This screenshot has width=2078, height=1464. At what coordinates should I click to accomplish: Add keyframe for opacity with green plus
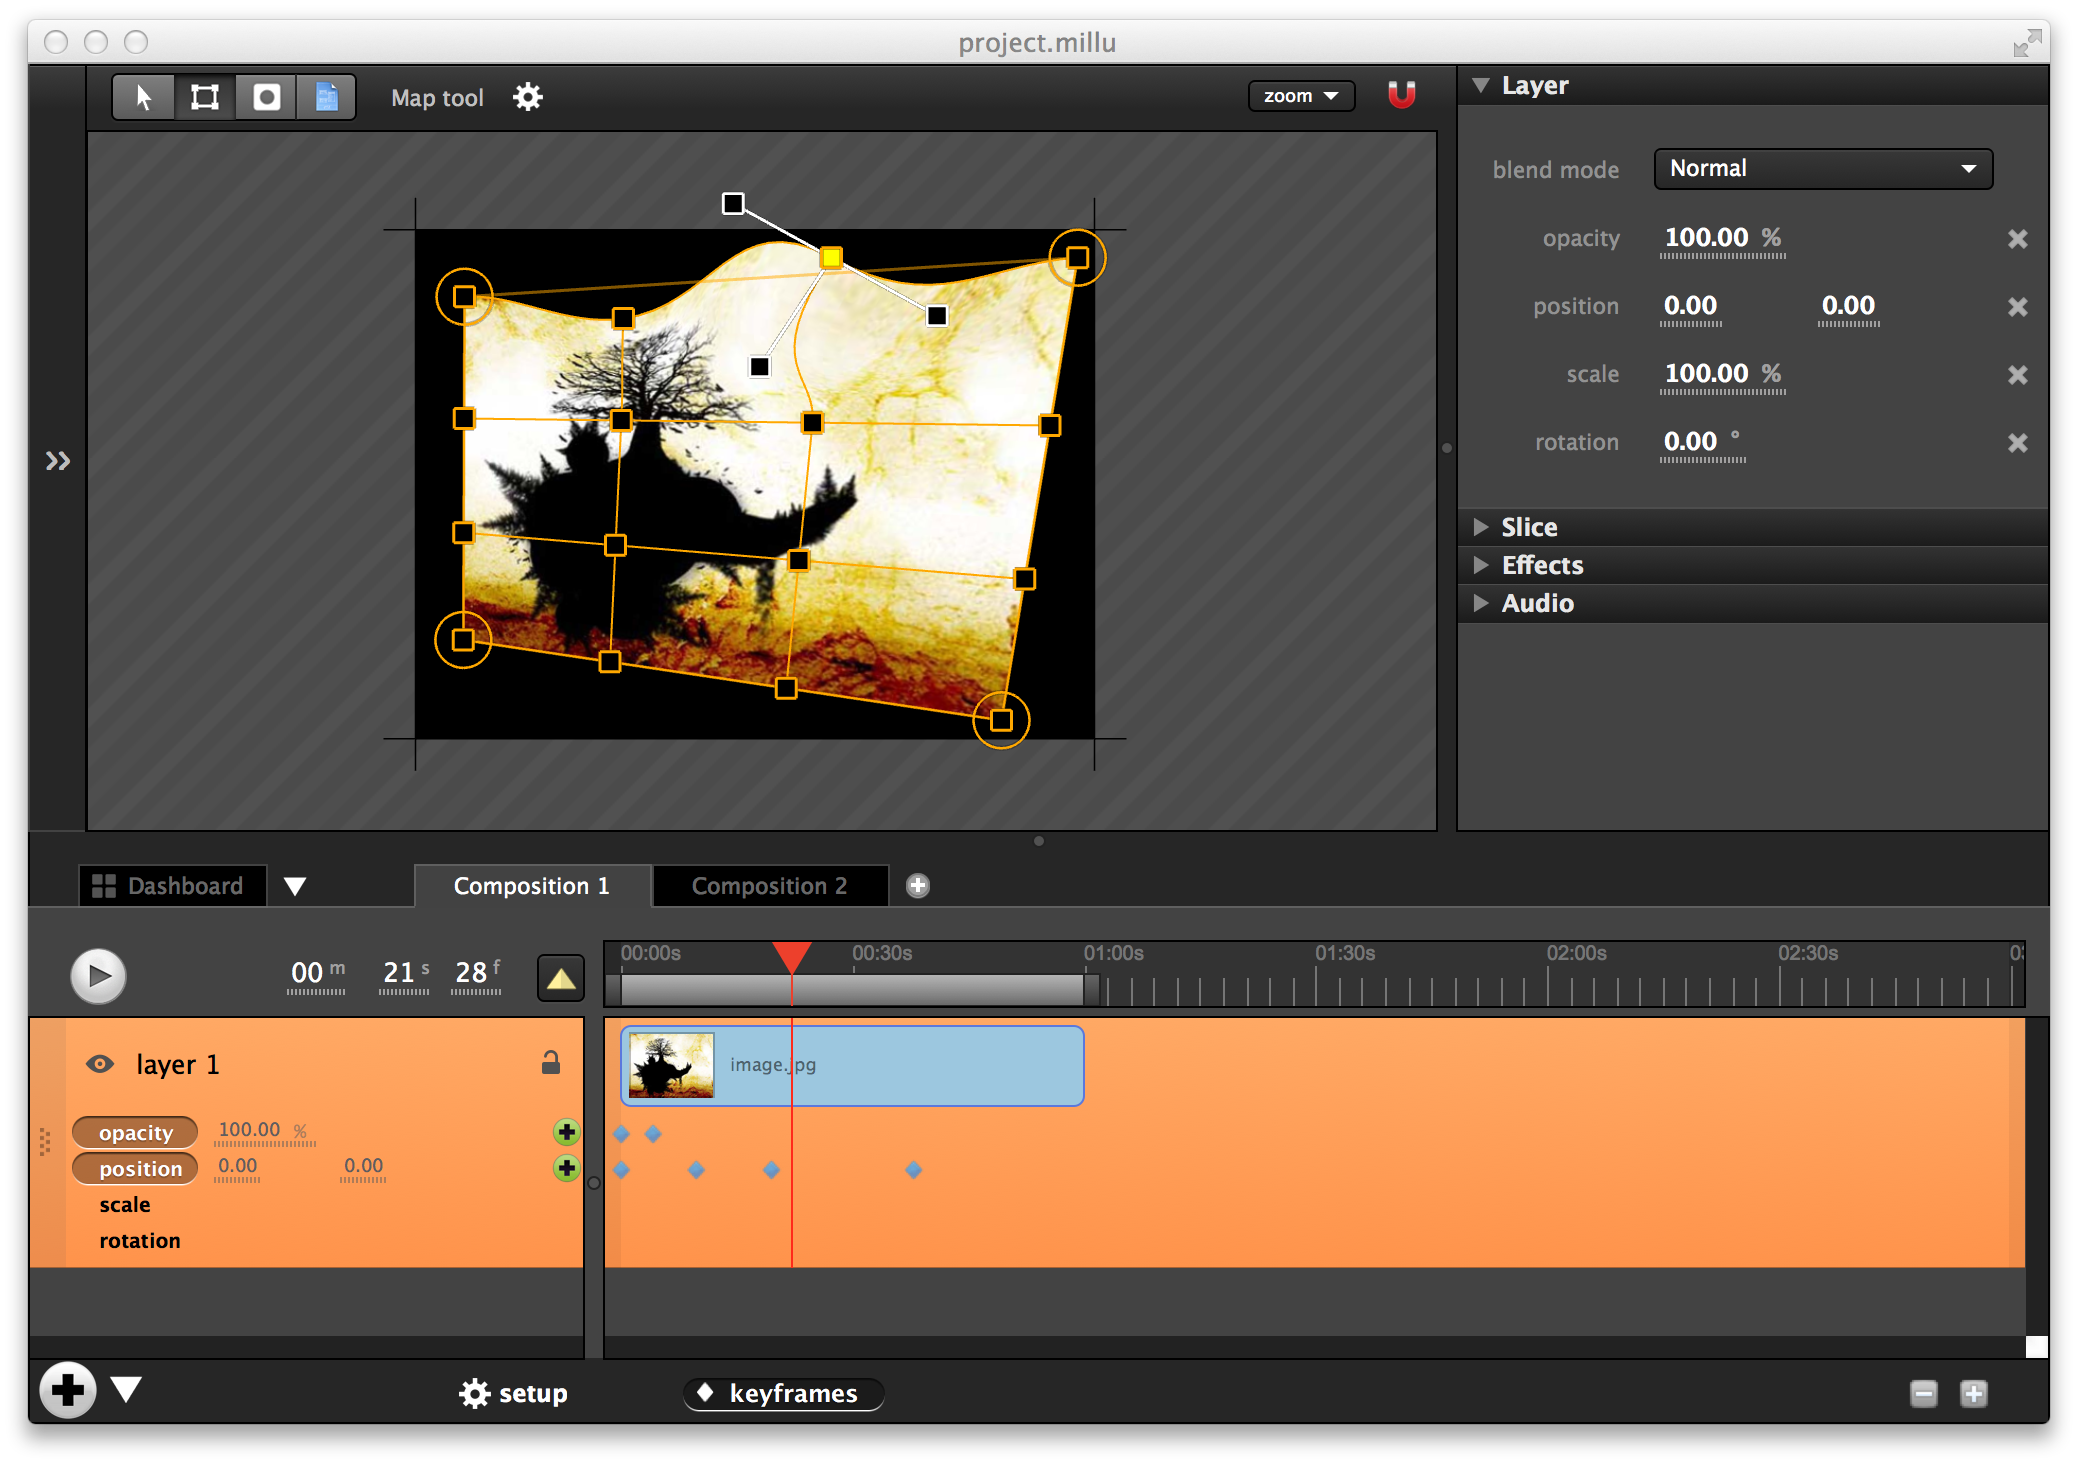coord(566,1131)
